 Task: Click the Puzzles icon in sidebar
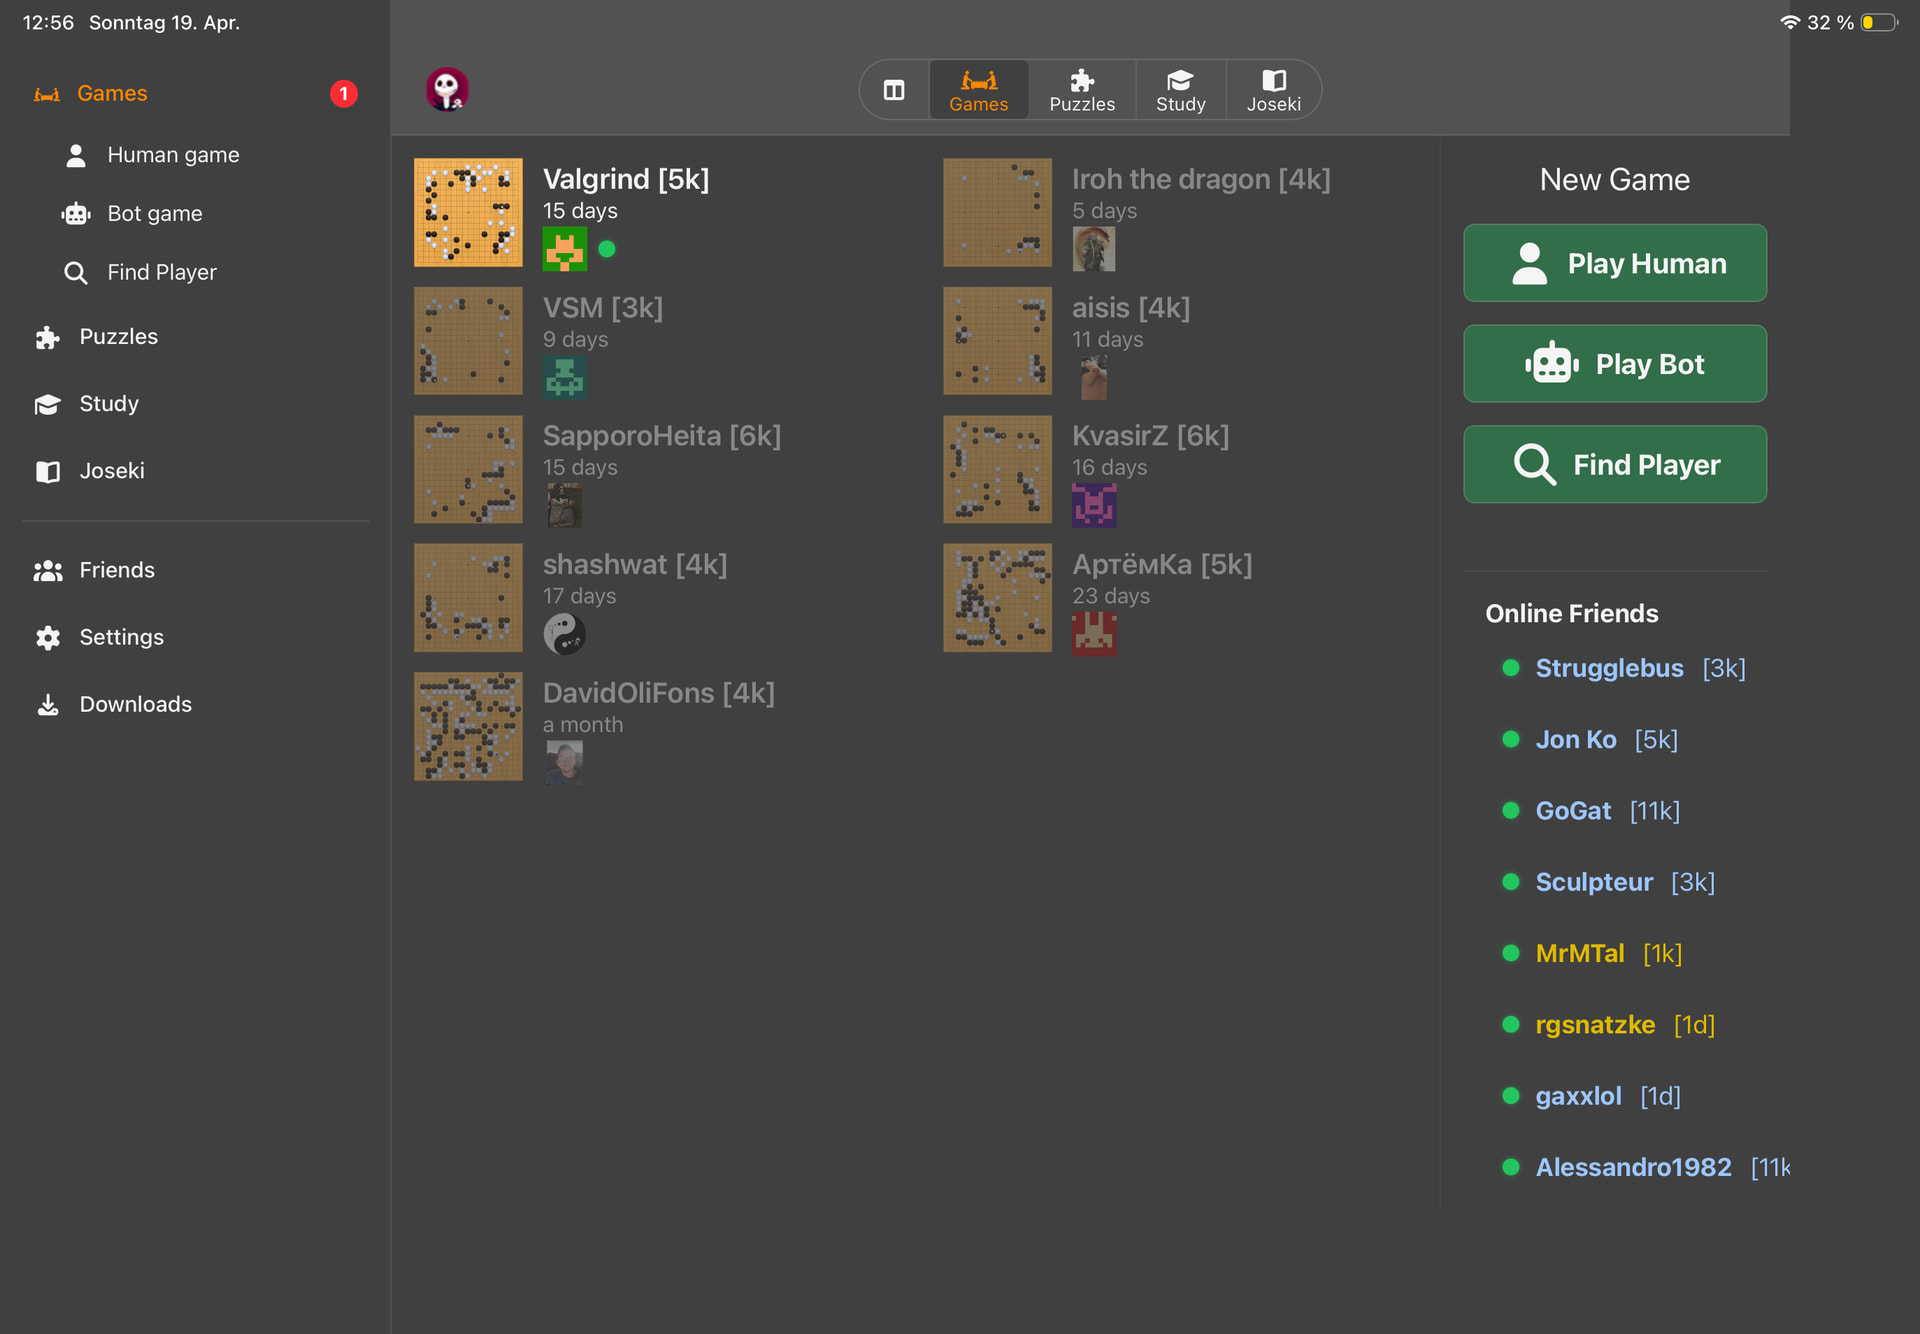[x=48, y=337]
